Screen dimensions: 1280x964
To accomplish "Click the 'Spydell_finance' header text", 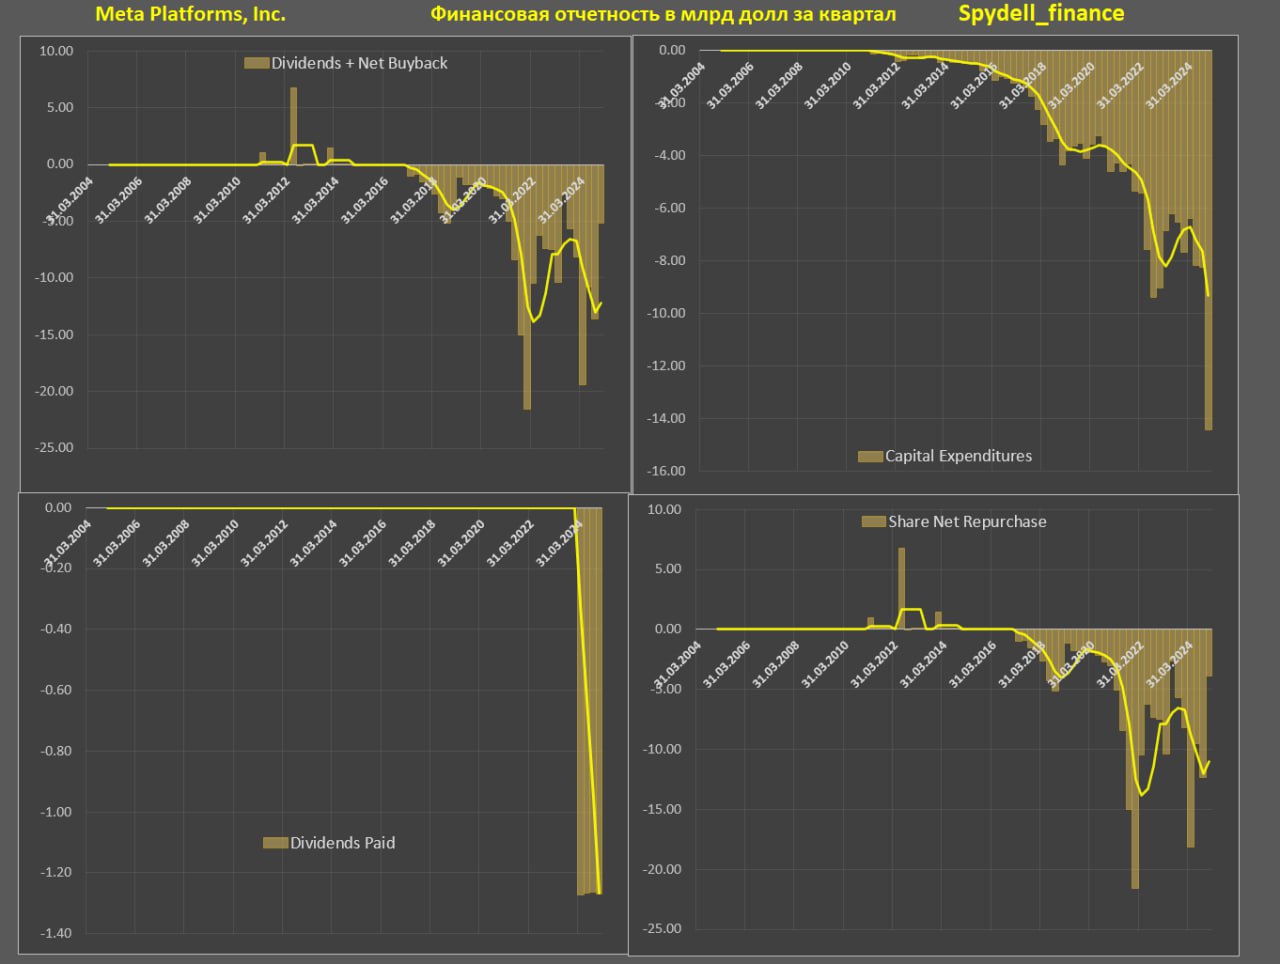I will click(1041, 13).
